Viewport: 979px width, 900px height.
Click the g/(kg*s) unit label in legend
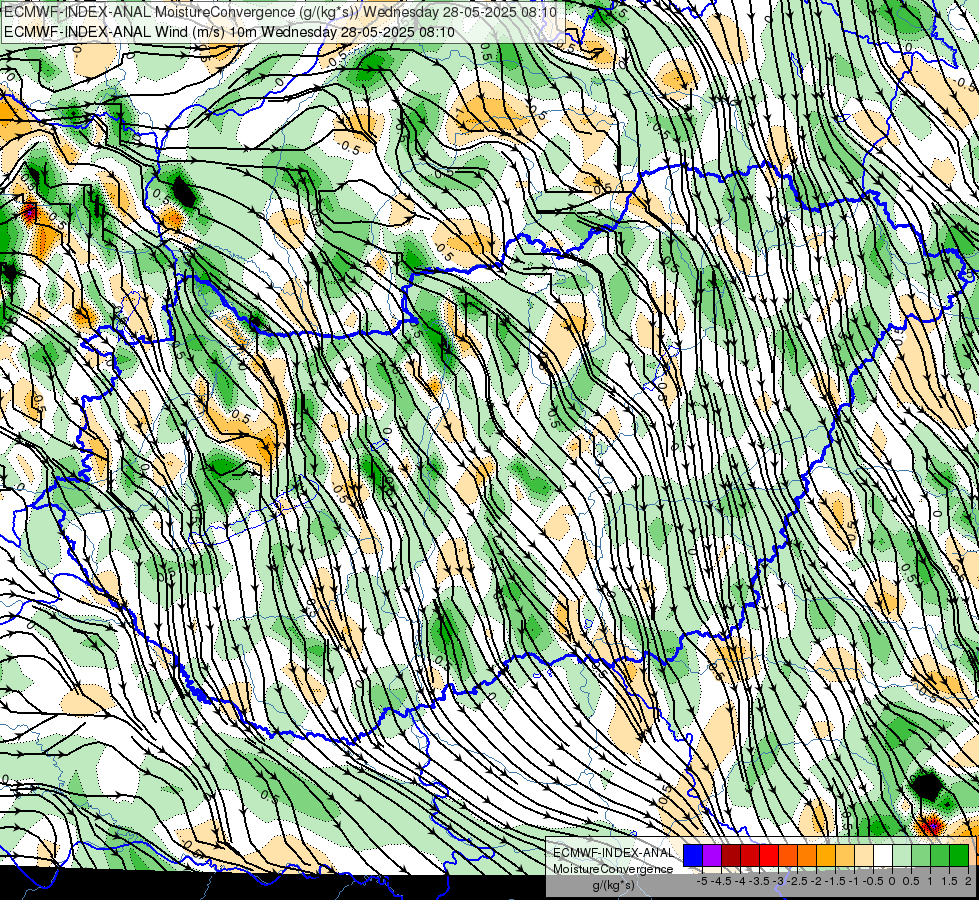tap(614, 885)
